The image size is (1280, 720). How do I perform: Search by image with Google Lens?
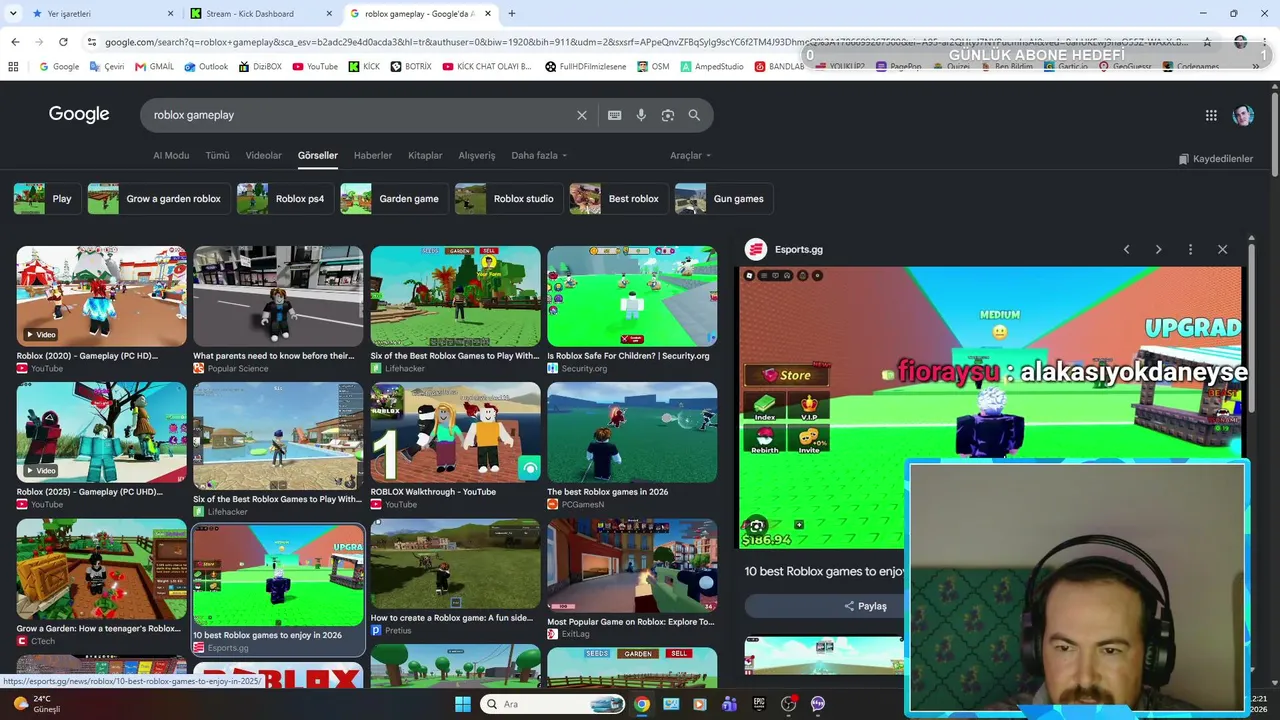(x=668, y=115)
